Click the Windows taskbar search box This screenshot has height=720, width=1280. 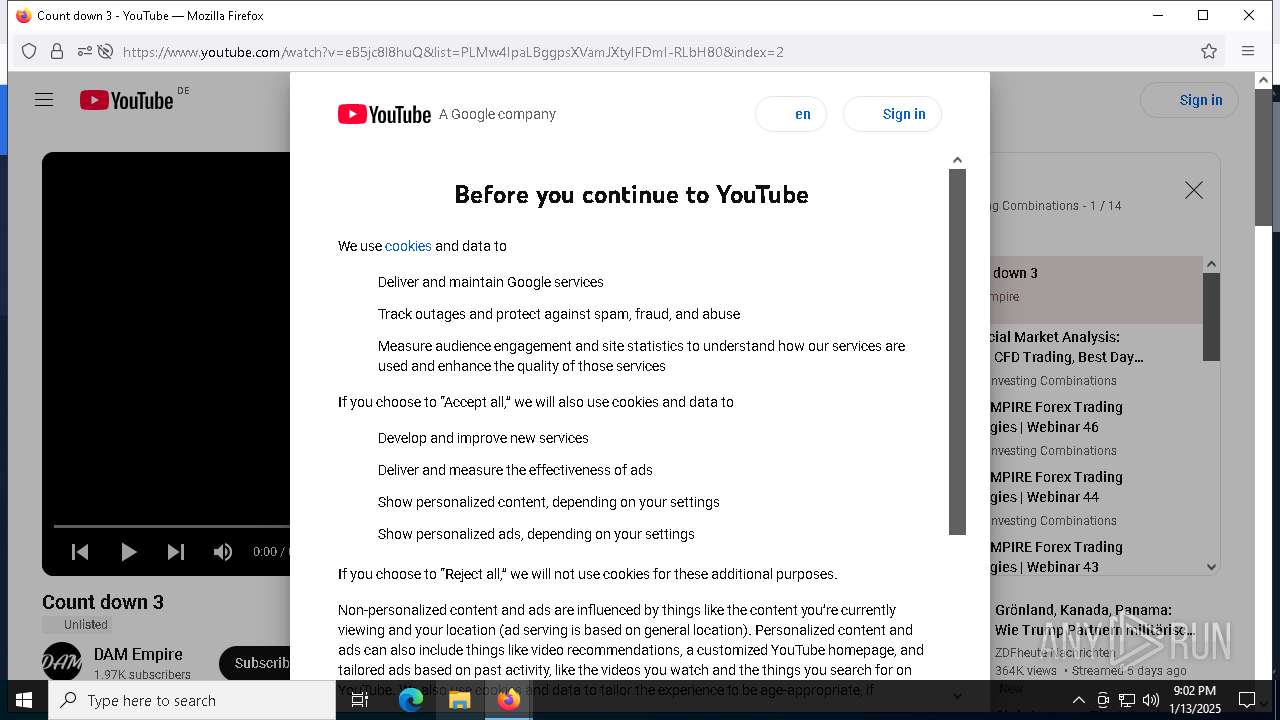[192, 700]
